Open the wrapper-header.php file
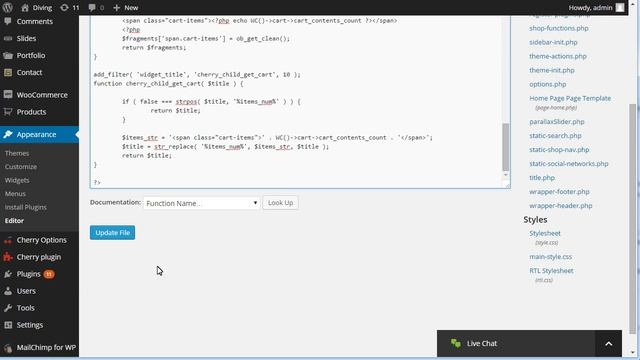The height and width of the screenshot is (360, 640). 560,206
